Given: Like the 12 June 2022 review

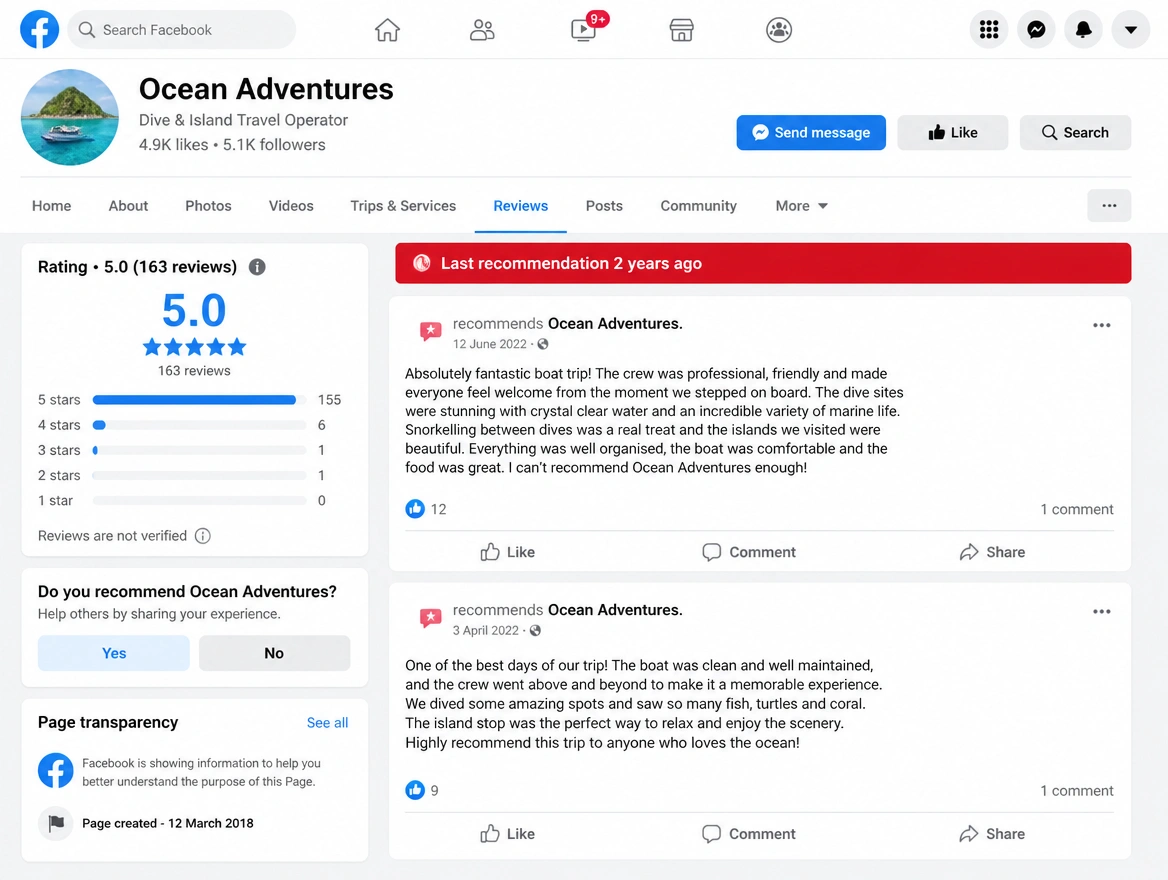Looking at the screenshot, I should pyautogui.click(x=507, y=552).
